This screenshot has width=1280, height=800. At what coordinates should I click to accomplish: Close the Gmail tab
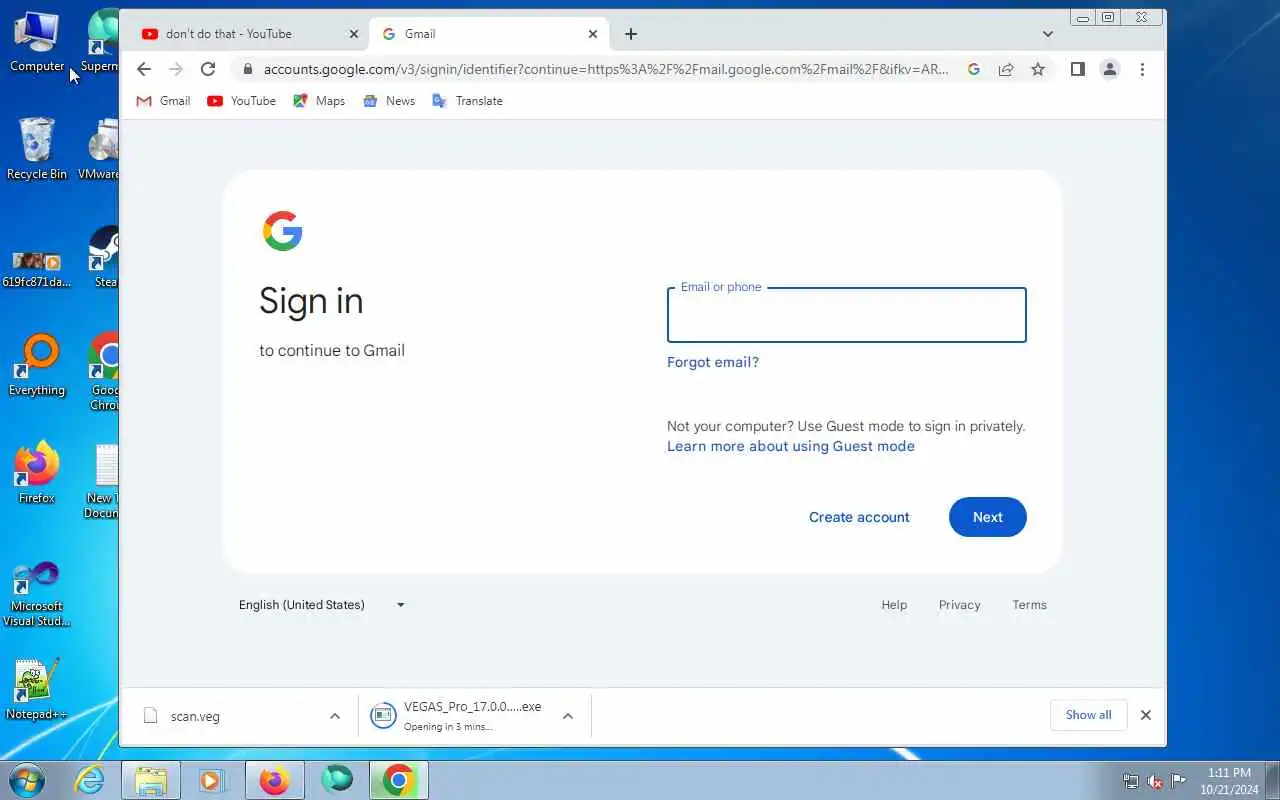tap(593, 34)
